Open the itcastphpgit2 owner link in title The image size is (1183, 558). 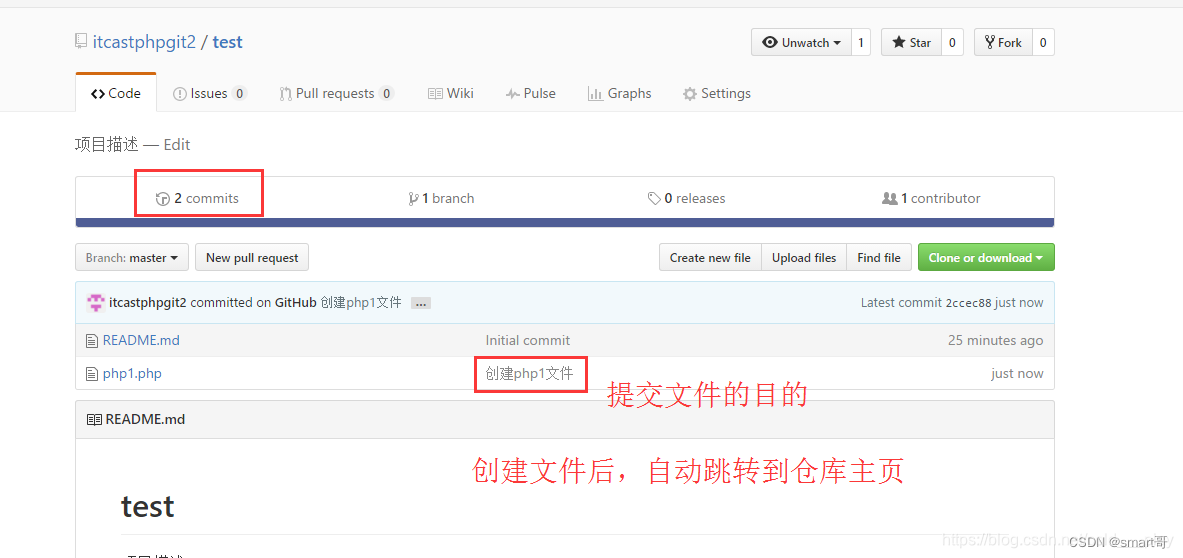[x=144, y=42]
